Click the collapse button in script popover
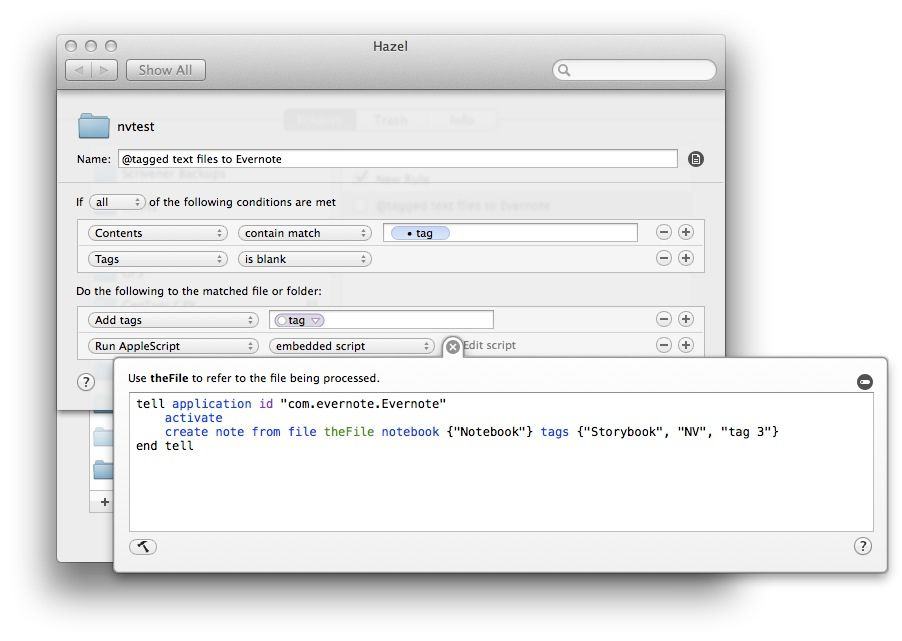The width and height of the screenshot is (902, 641). [864, 382]
